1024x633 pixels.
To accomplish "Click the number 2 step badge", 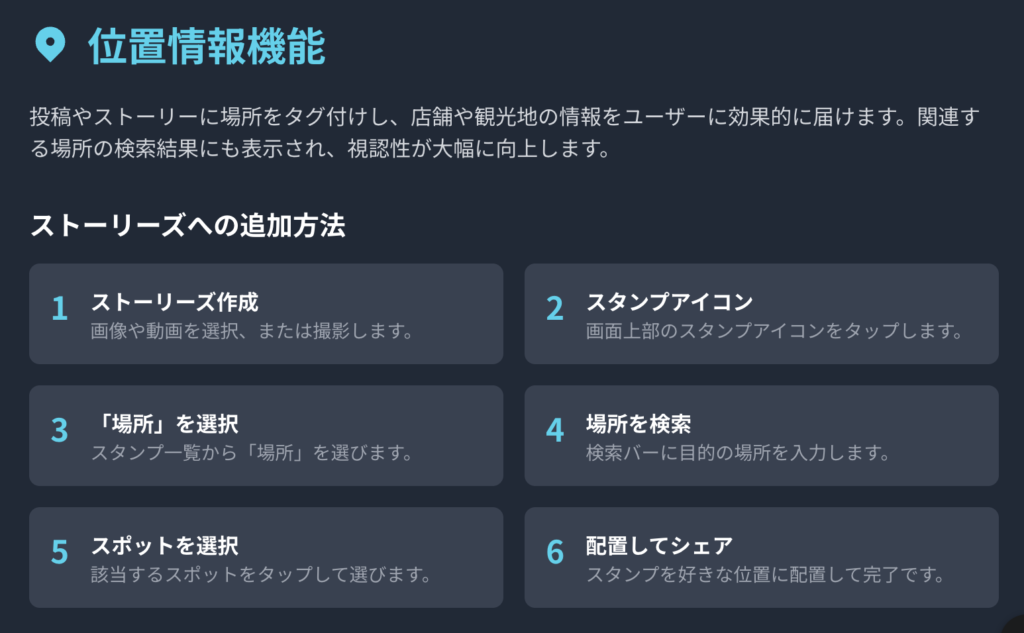I will pyautogui.click(x=555, y=308).
